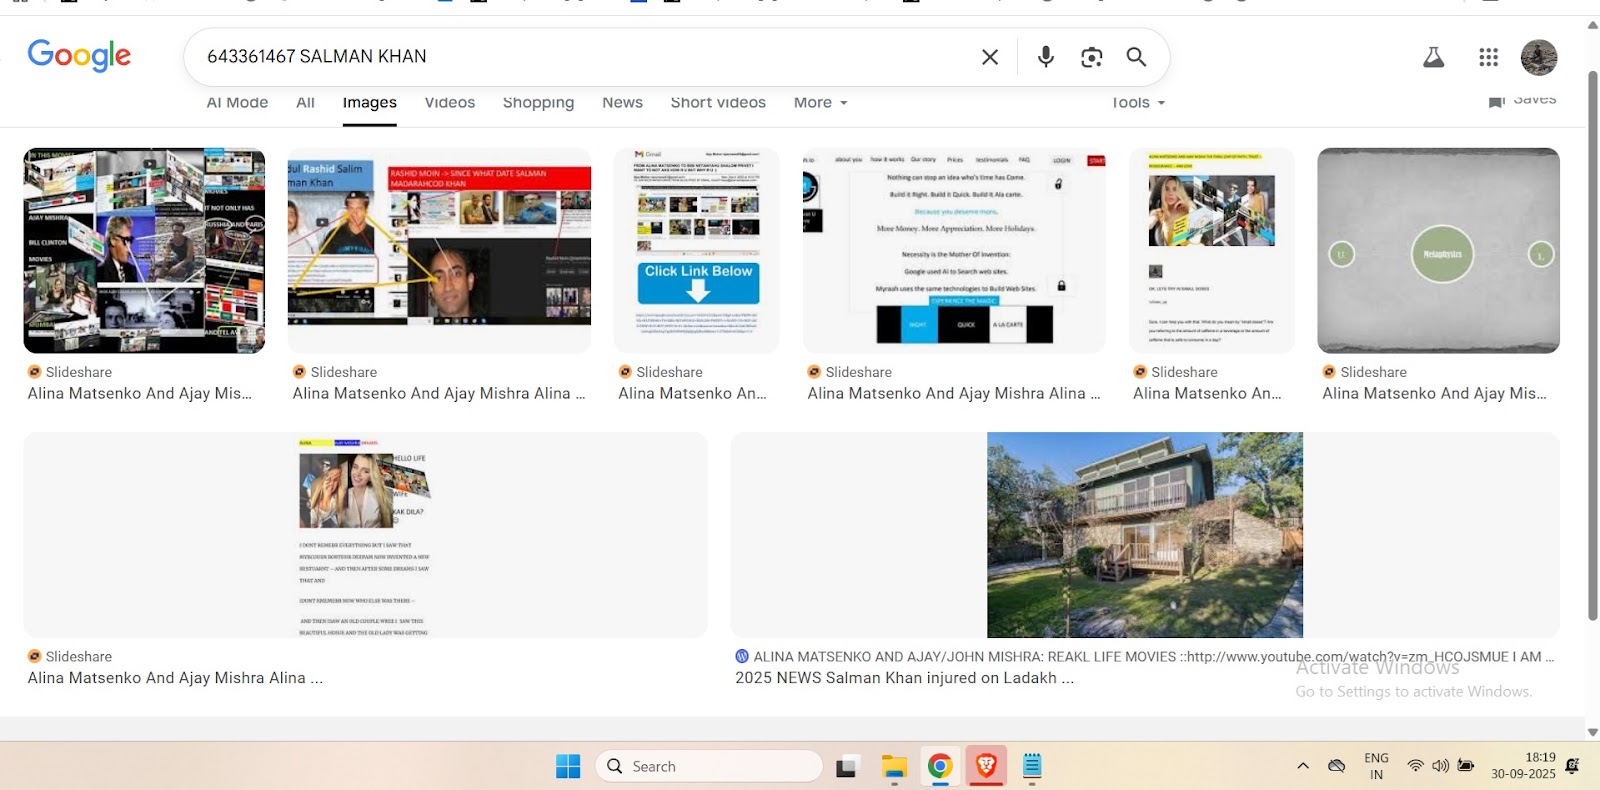Open File Explorer from the taskbar
Image resolution: width=1600 pixels, height=790 pixels.
(893, 766)
